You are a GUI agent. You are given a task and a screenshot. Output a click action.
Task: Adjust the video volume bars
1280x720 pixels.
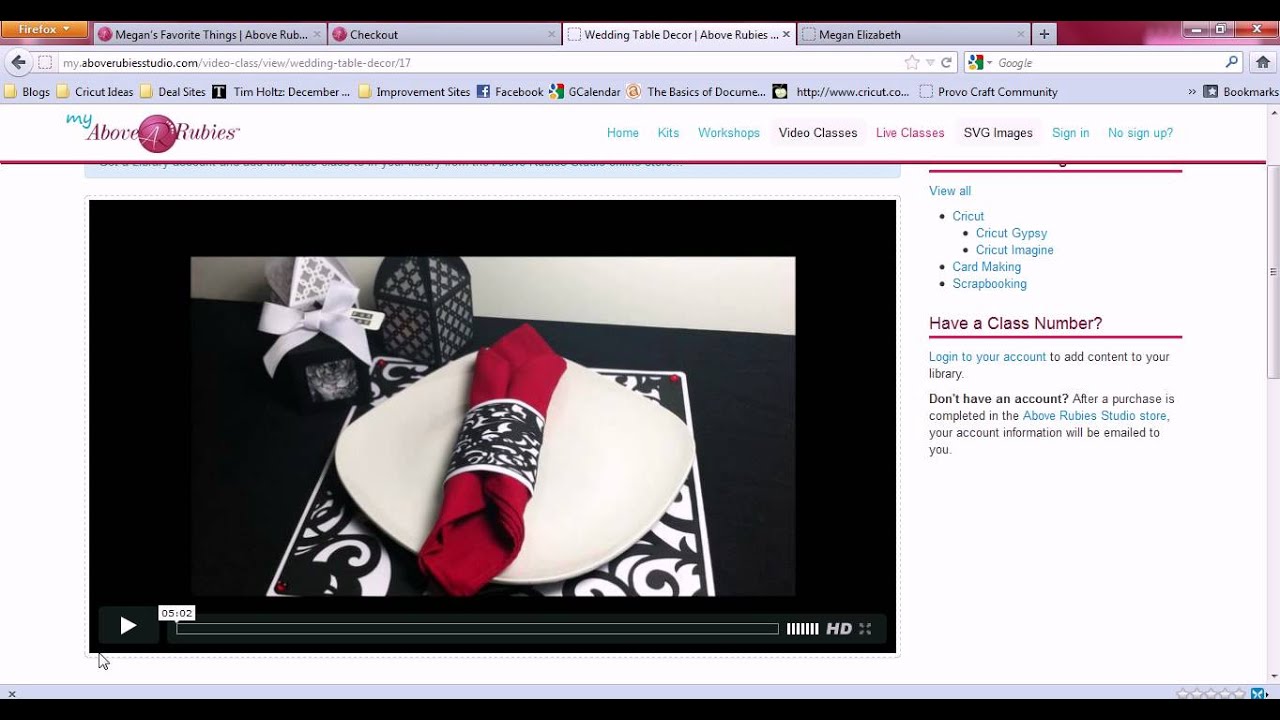point(802,629)
